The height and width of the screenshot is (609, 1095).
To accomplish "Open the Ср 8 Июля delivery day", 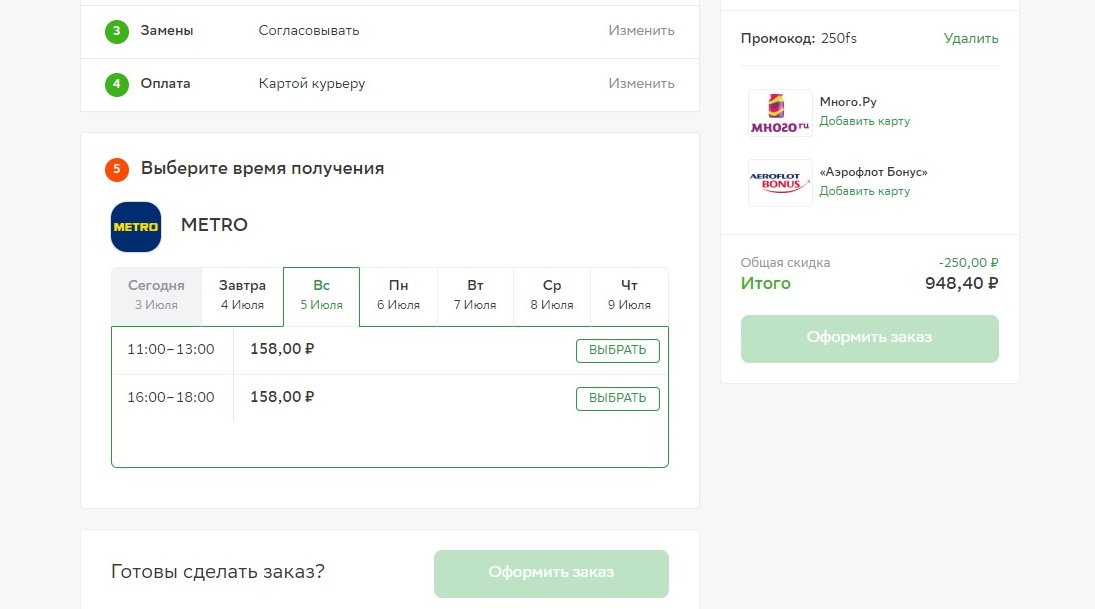I will pyautogui.click(x=552, y=297).
